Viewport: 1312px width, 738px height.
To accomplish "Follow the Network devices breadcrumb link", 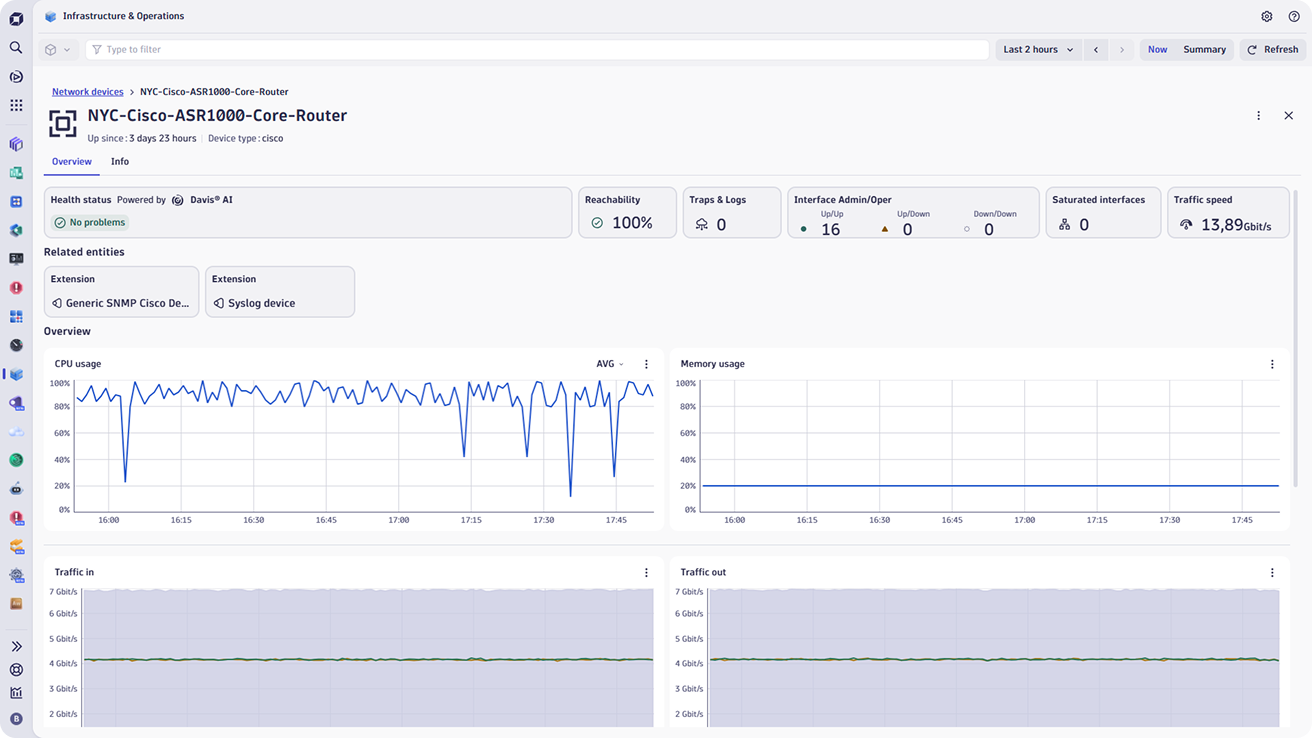I will (x=88, y=92).
